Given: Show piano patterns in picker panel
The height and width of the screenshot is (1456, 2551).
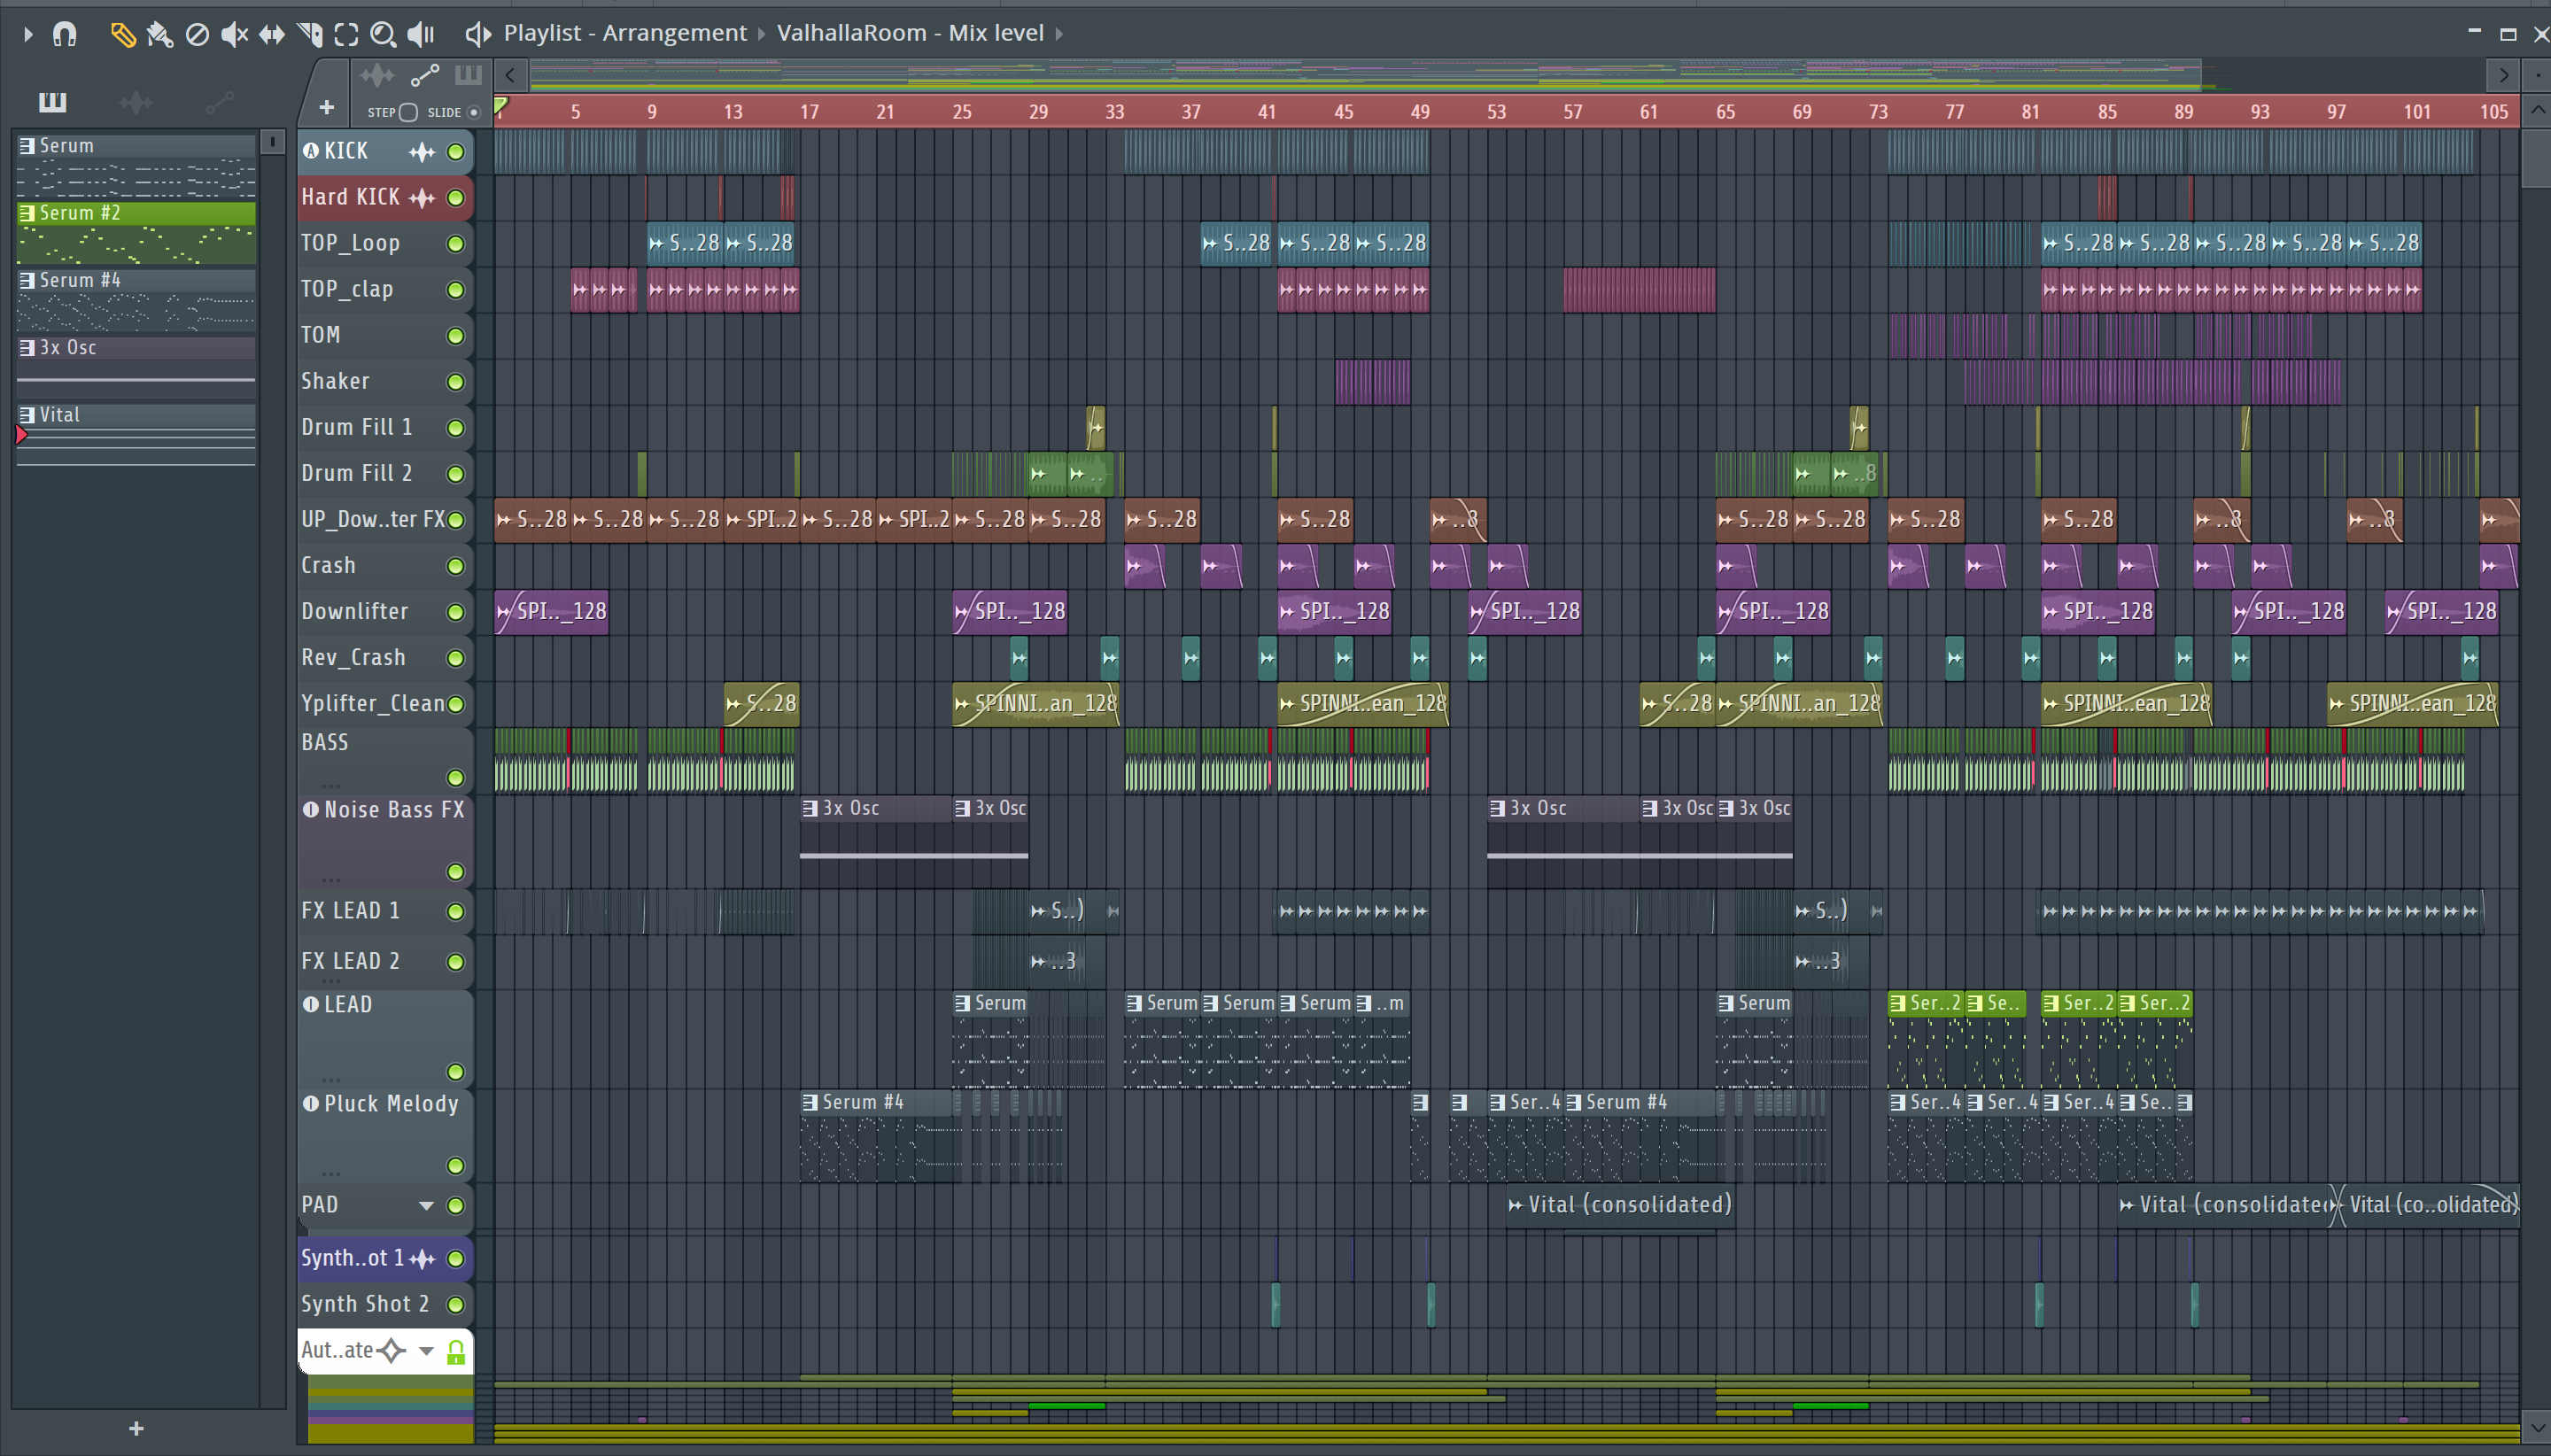Looking at the screenshot, I should 52,102.
